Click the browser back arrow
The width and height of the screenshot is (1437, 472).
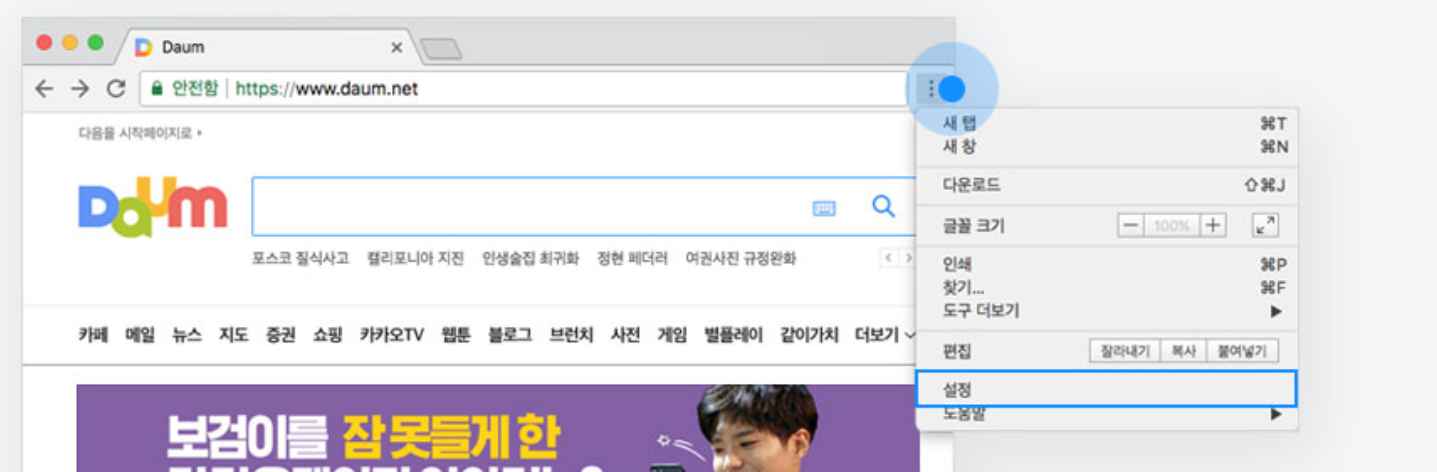coord(43,89)
